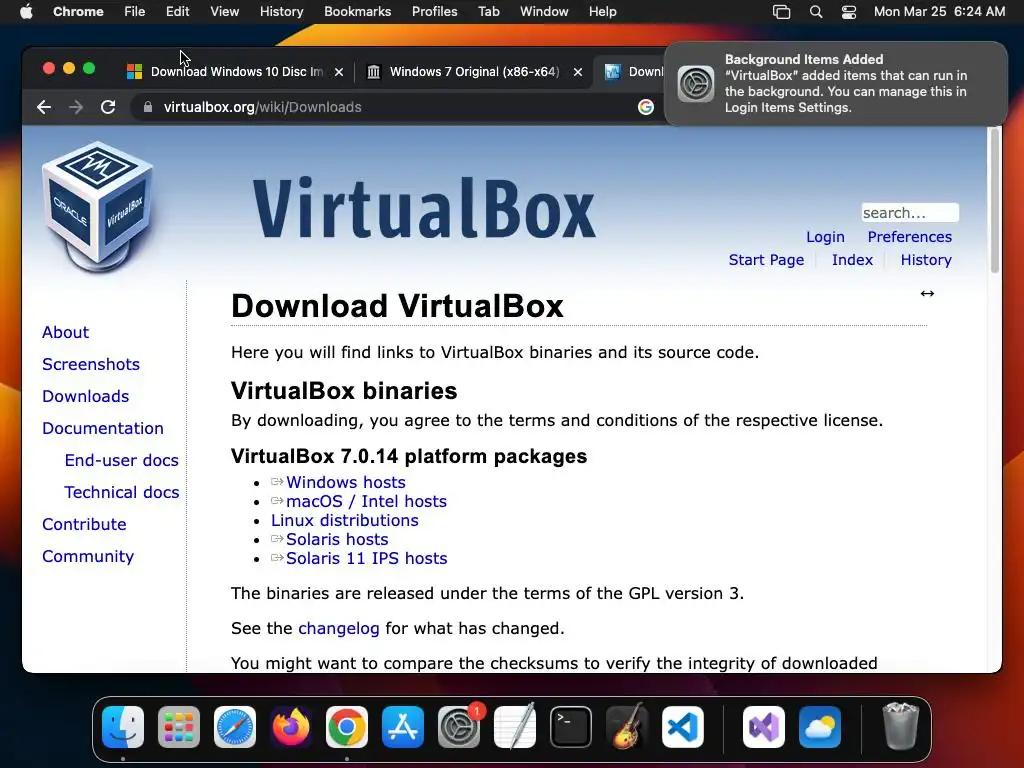1024x768 pixels.
Task: Open the Linux distributions link
Action: click(345, 520)
